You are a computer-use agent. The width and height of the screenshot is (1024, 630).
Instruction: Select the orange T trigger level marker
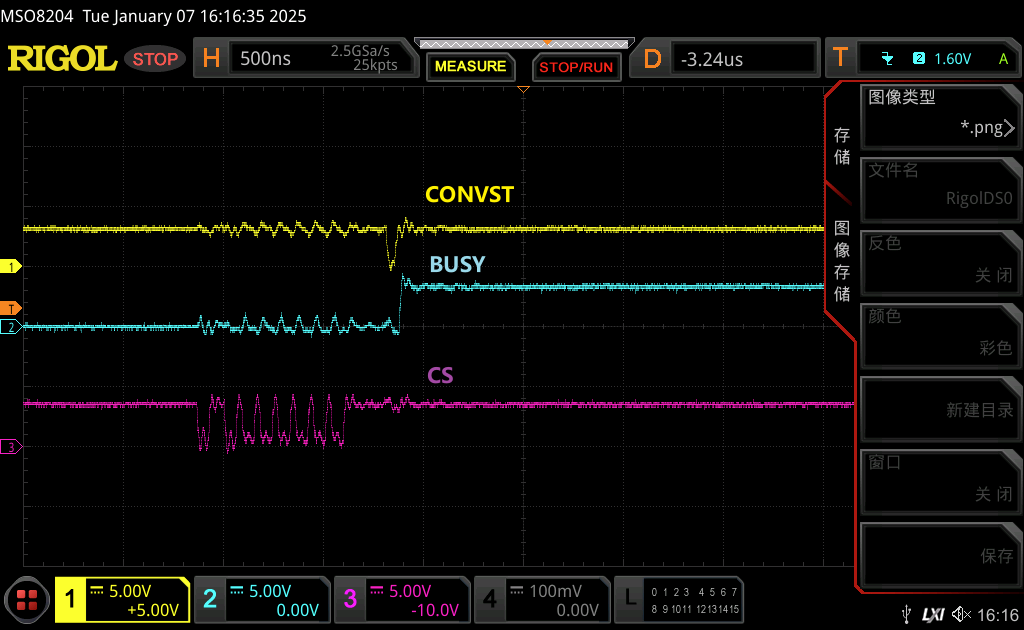tap(10, 308)
